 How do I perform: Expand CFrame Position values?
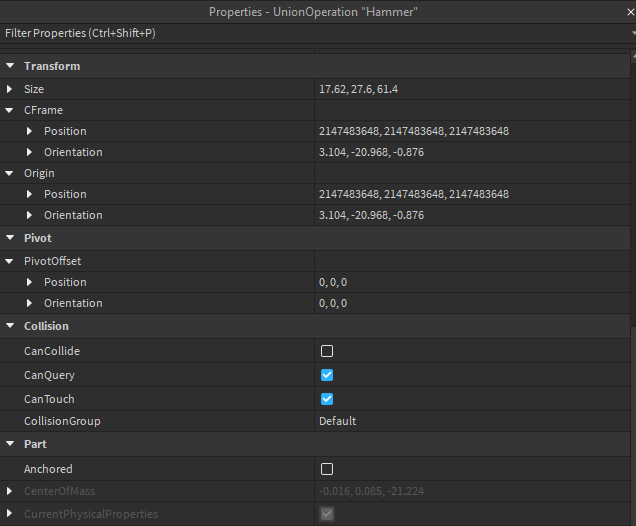30,131
